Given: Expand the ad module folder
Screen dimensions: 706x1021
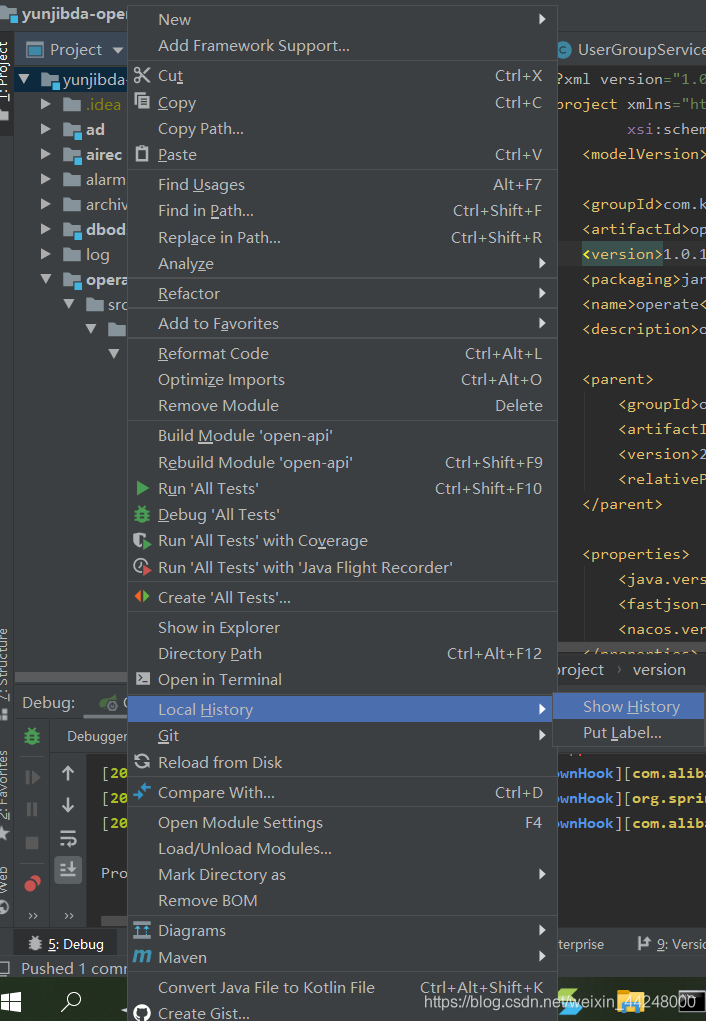Looking at the screenshot, I should click(46, 129).
